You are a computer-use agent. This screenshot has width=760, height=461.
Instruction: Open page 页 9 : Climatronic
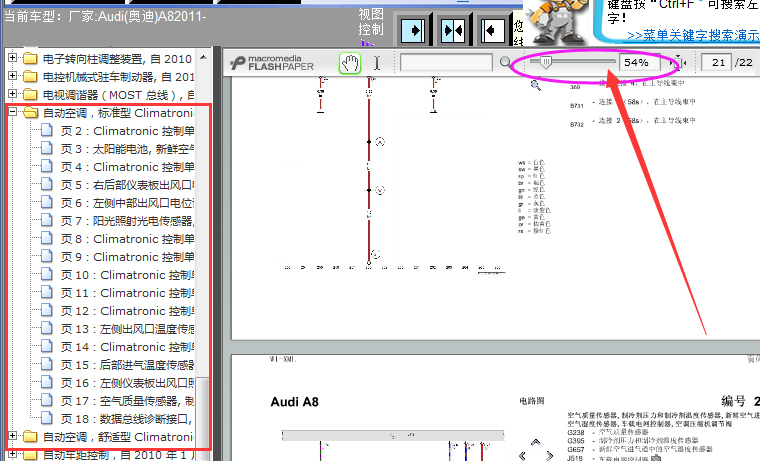[x=127, y=257]
